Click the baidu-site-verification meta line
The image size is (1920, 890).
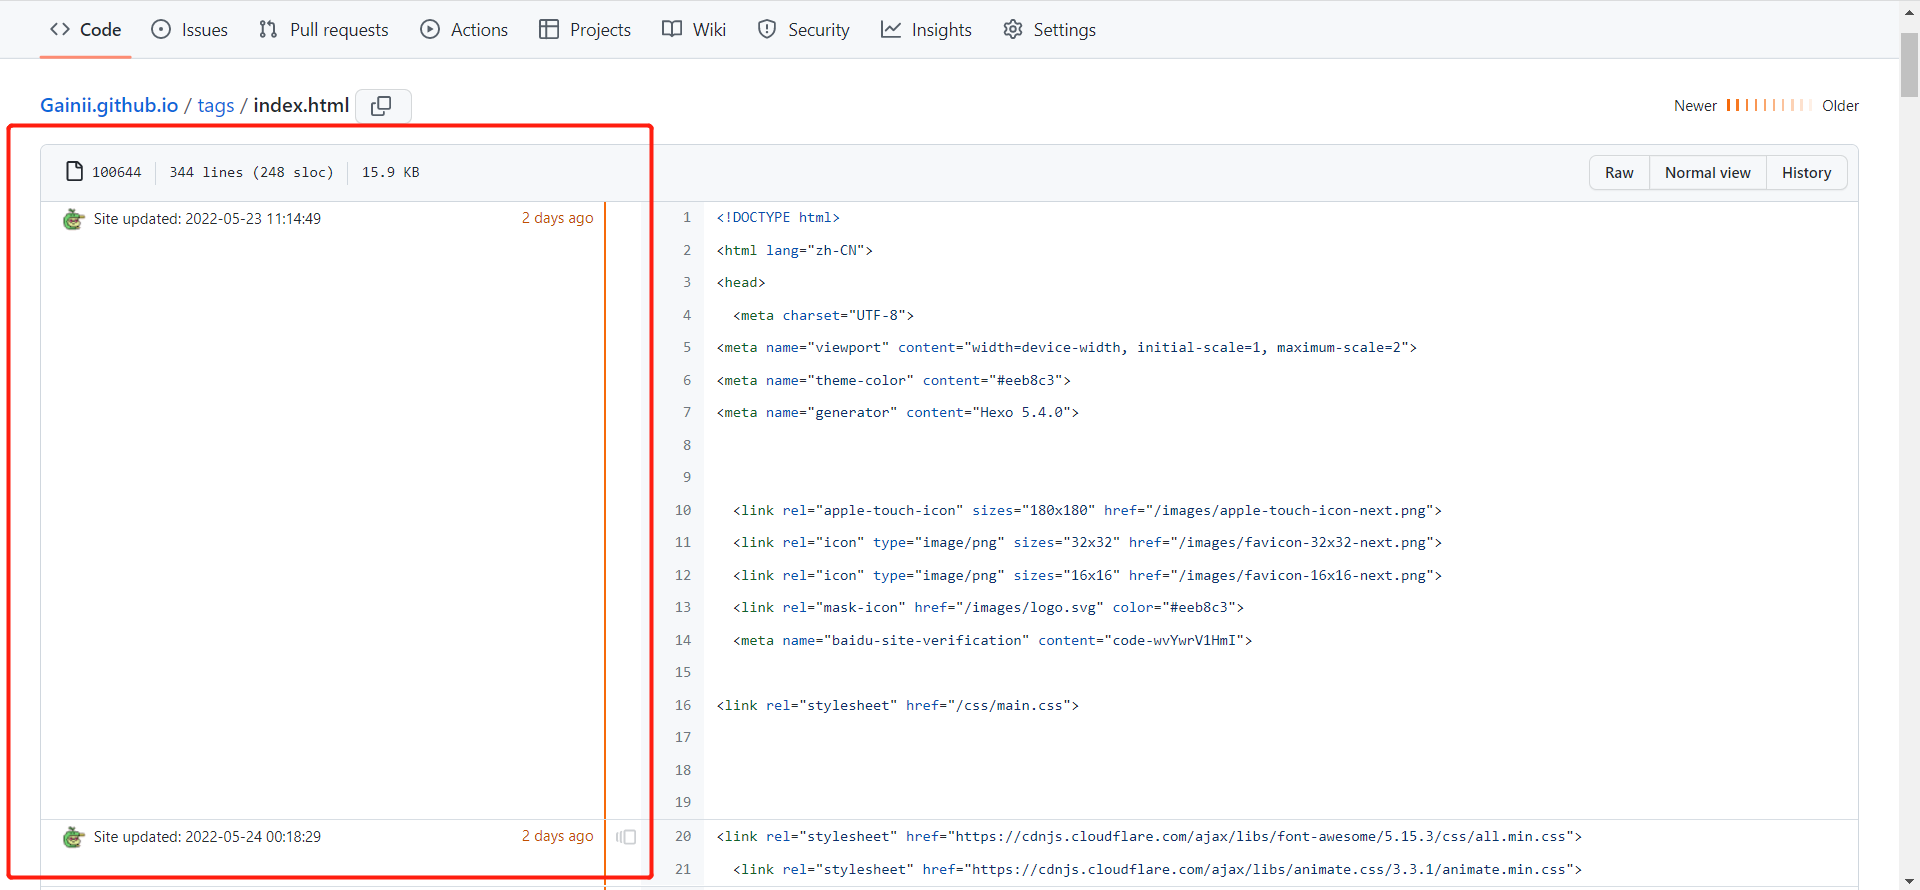993,640
